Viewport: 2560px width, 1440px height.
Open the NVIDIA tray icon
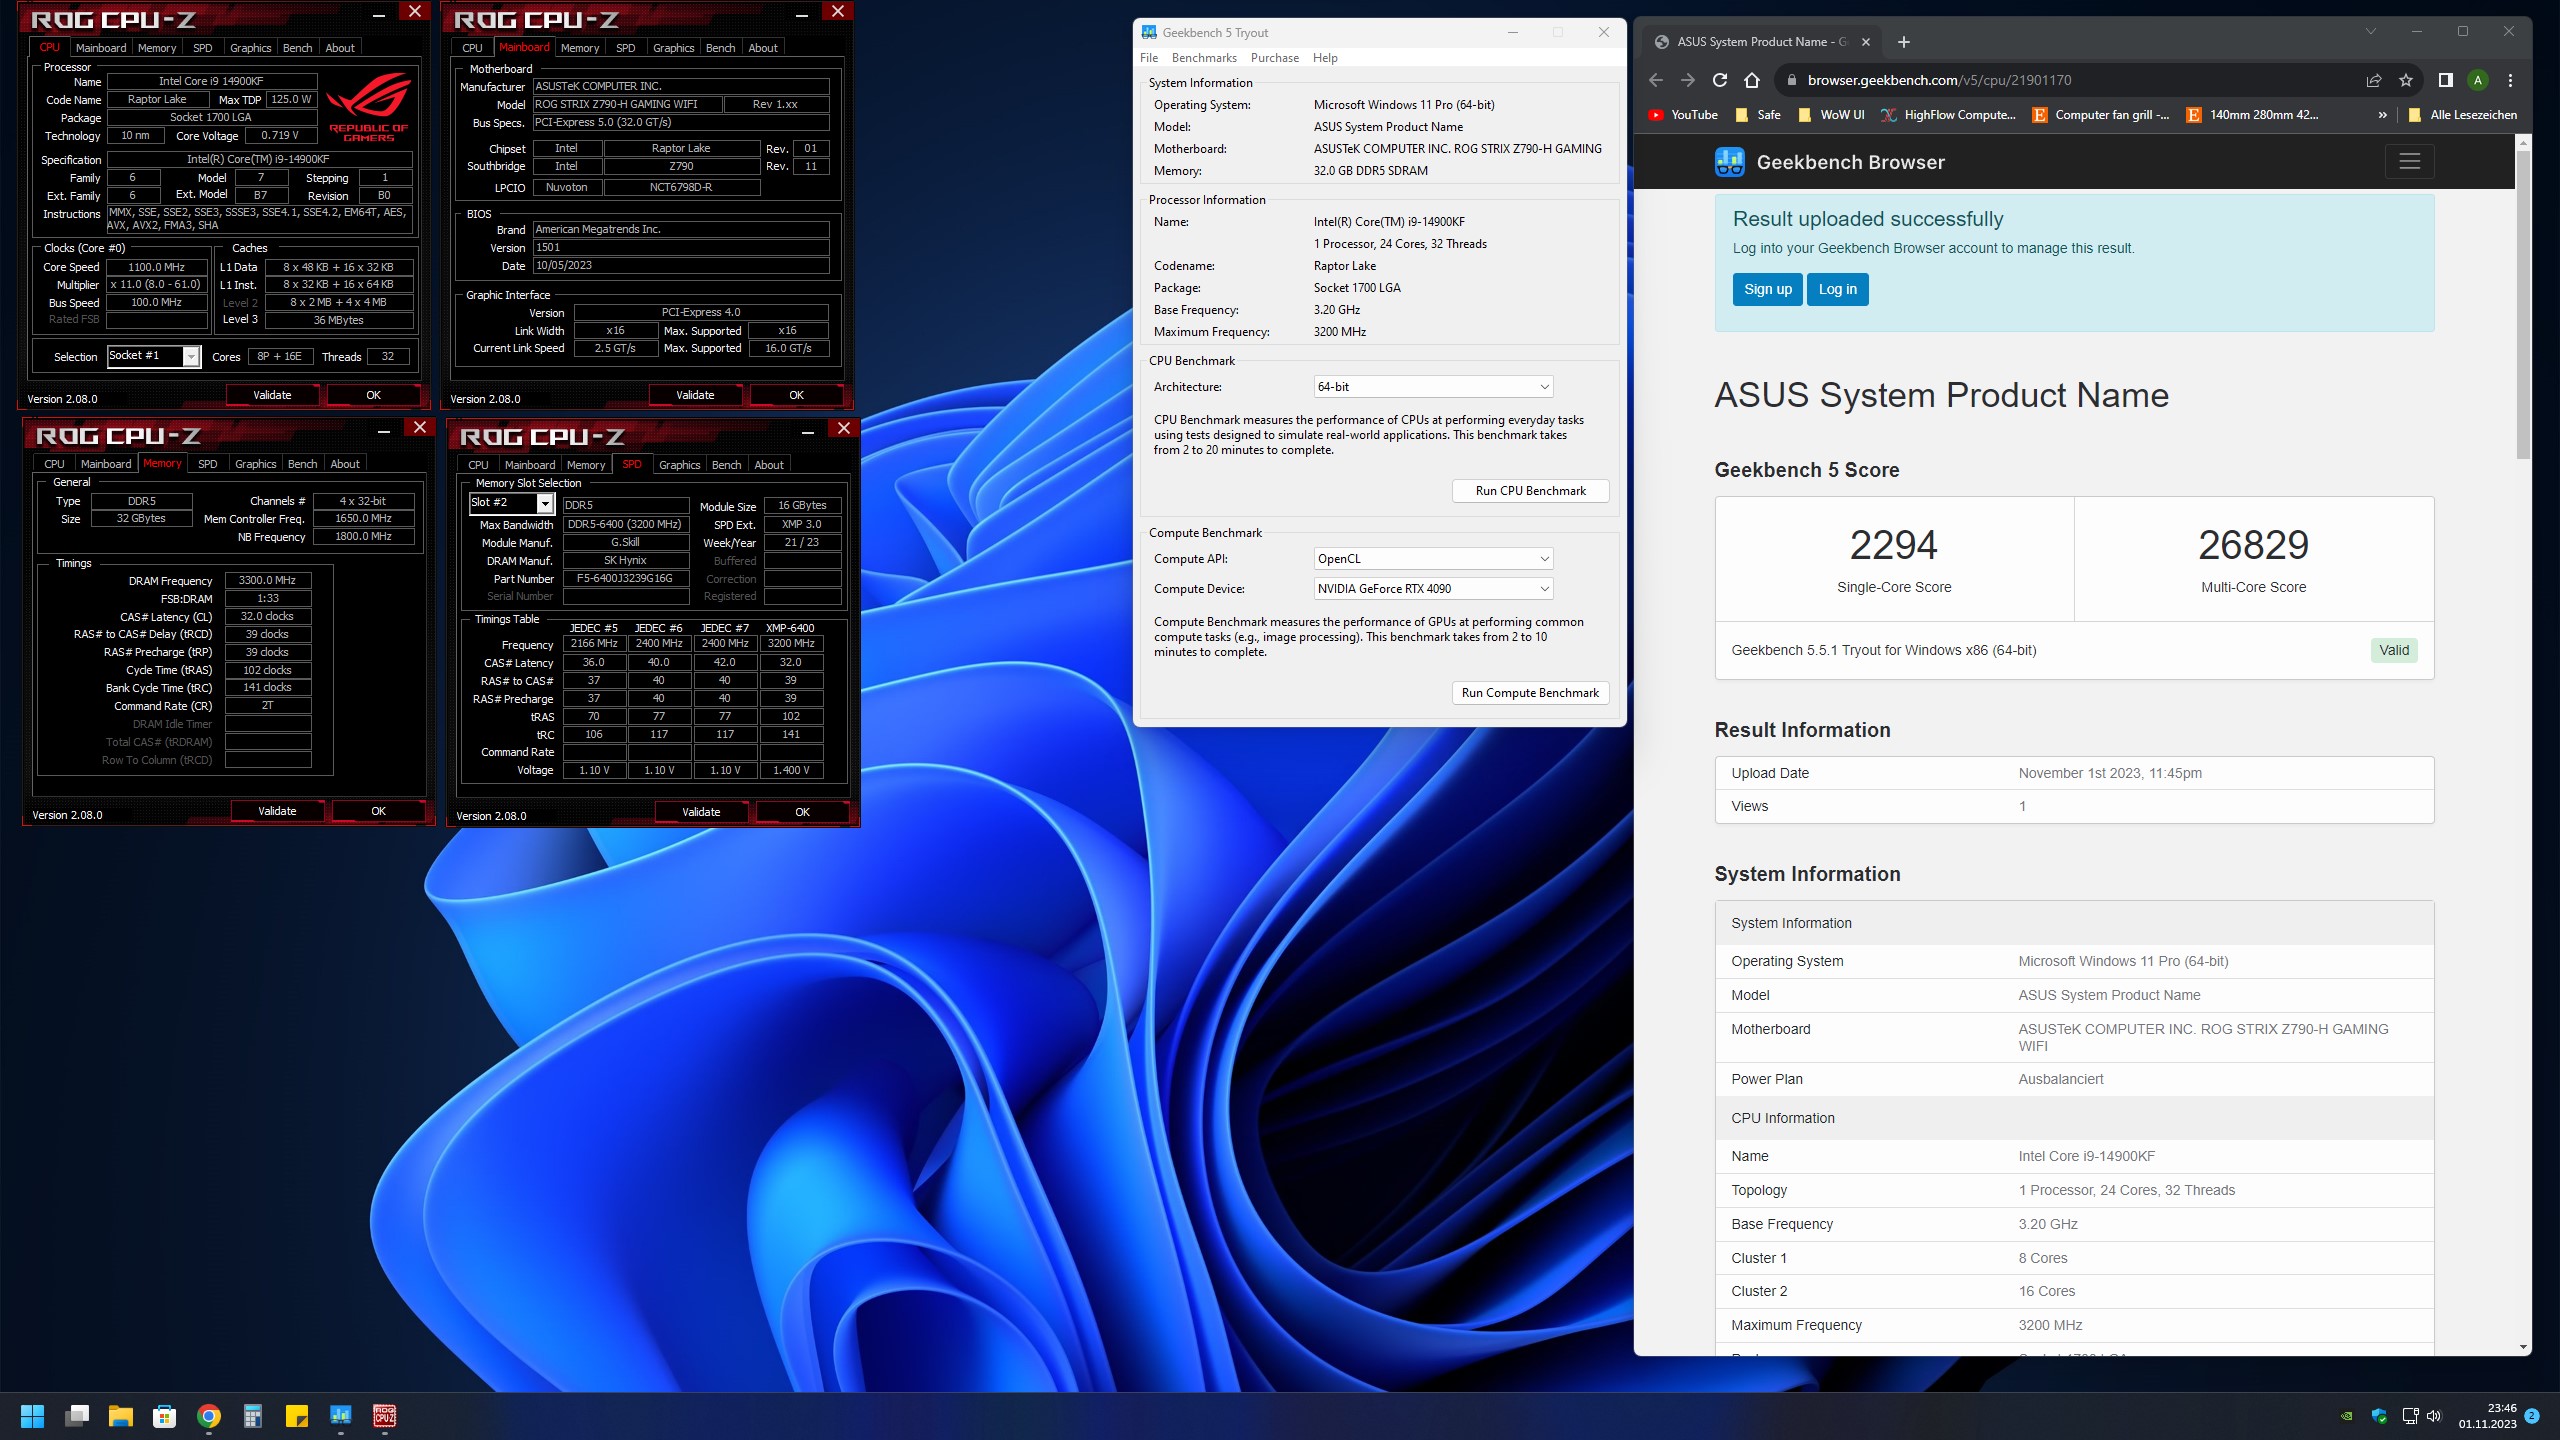click(x=2347, y=1416)
